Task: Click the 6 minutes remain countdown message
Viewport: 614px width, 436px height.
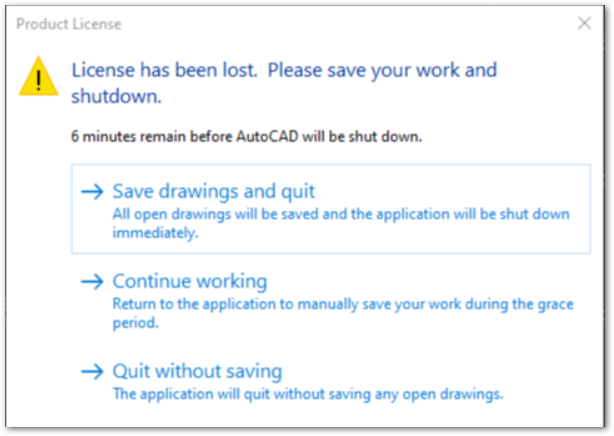Action: point(246,136)
